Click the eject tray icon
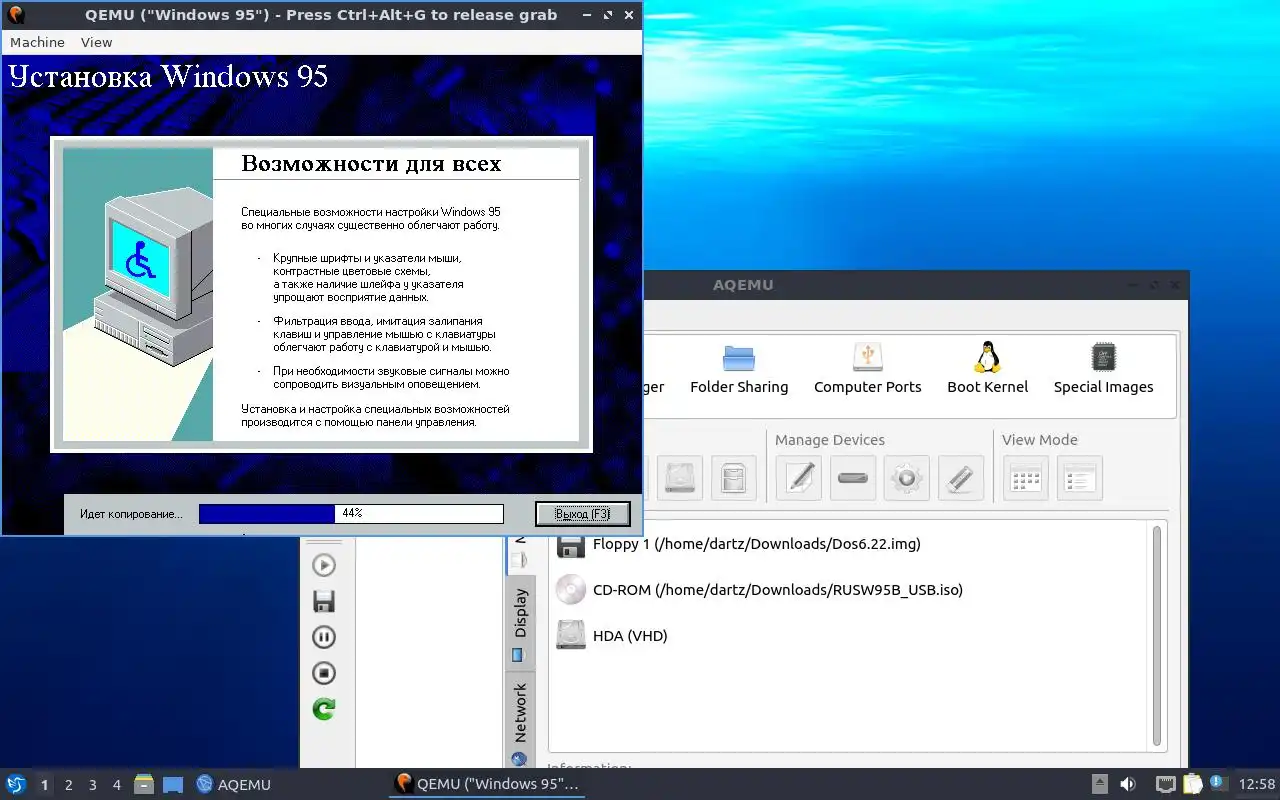 1099,784
